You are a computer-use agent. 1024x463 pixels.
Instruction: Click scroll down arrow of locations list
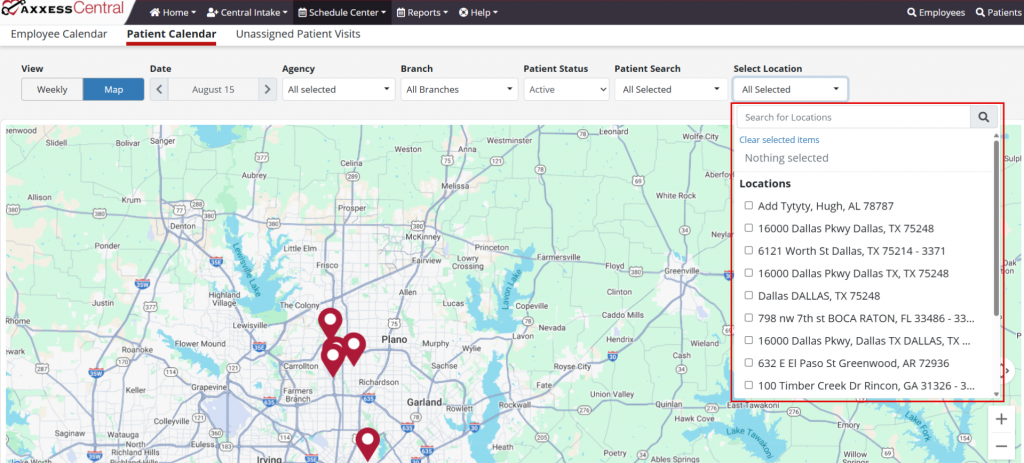996,394
